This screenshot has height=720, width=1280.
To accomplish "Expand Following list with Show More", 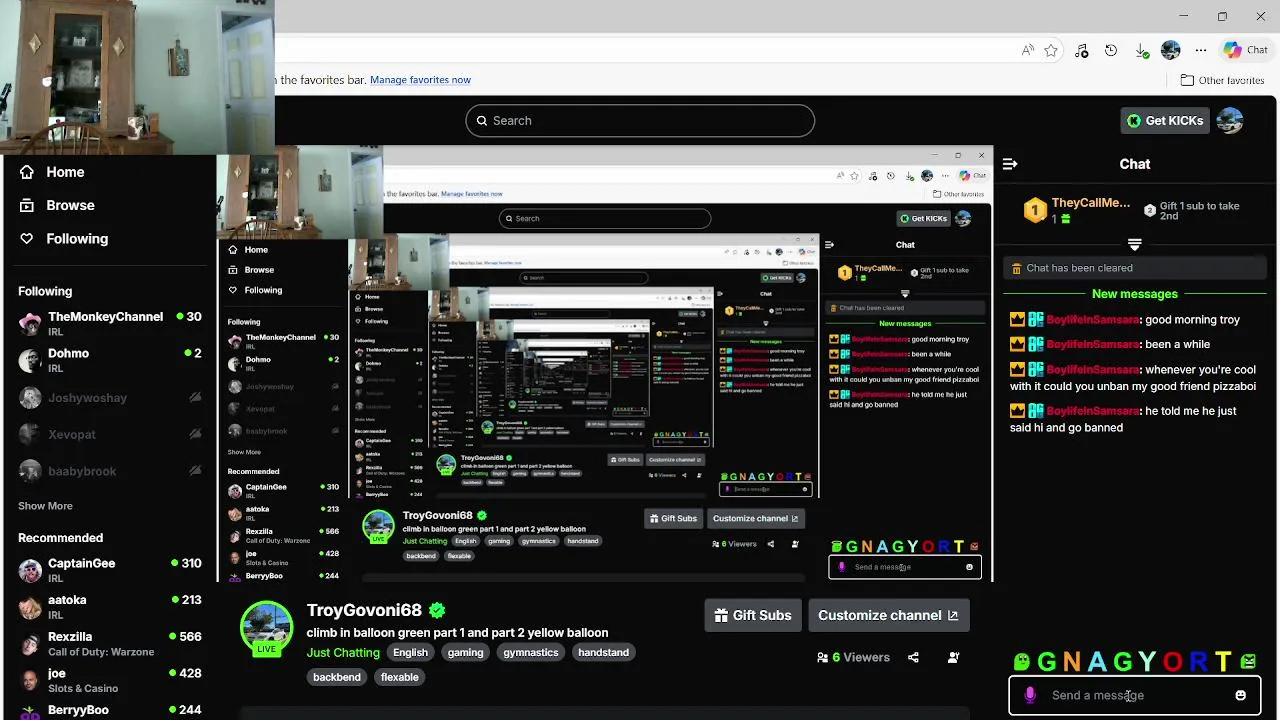I will (45, 506).
